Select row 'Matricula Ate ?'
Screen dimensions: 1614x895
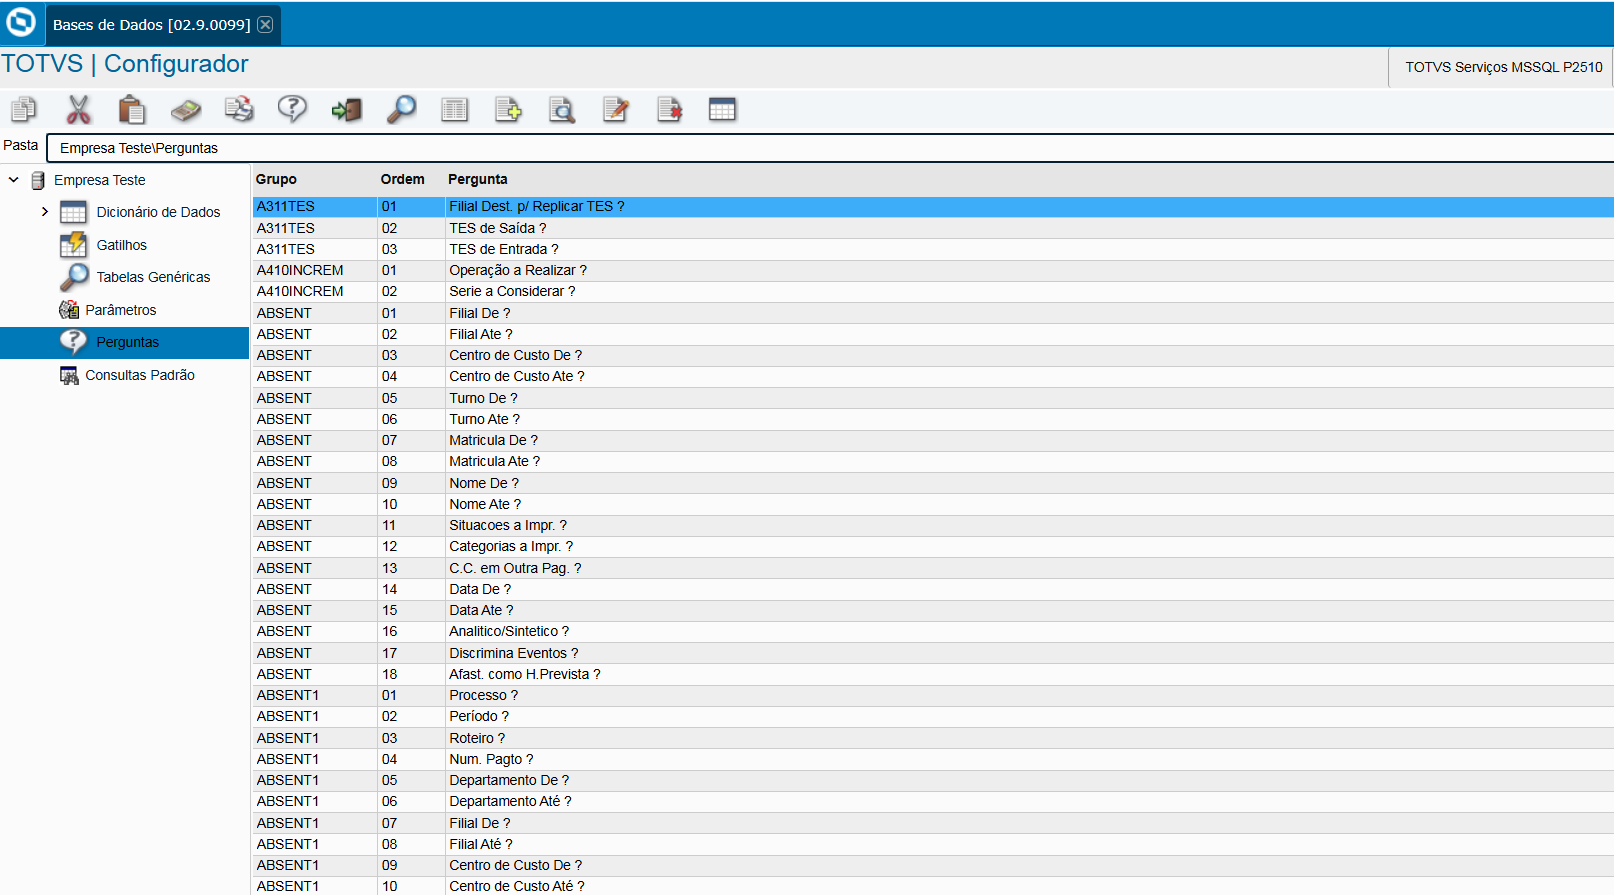pyautogui.click(x=932, y=461)
